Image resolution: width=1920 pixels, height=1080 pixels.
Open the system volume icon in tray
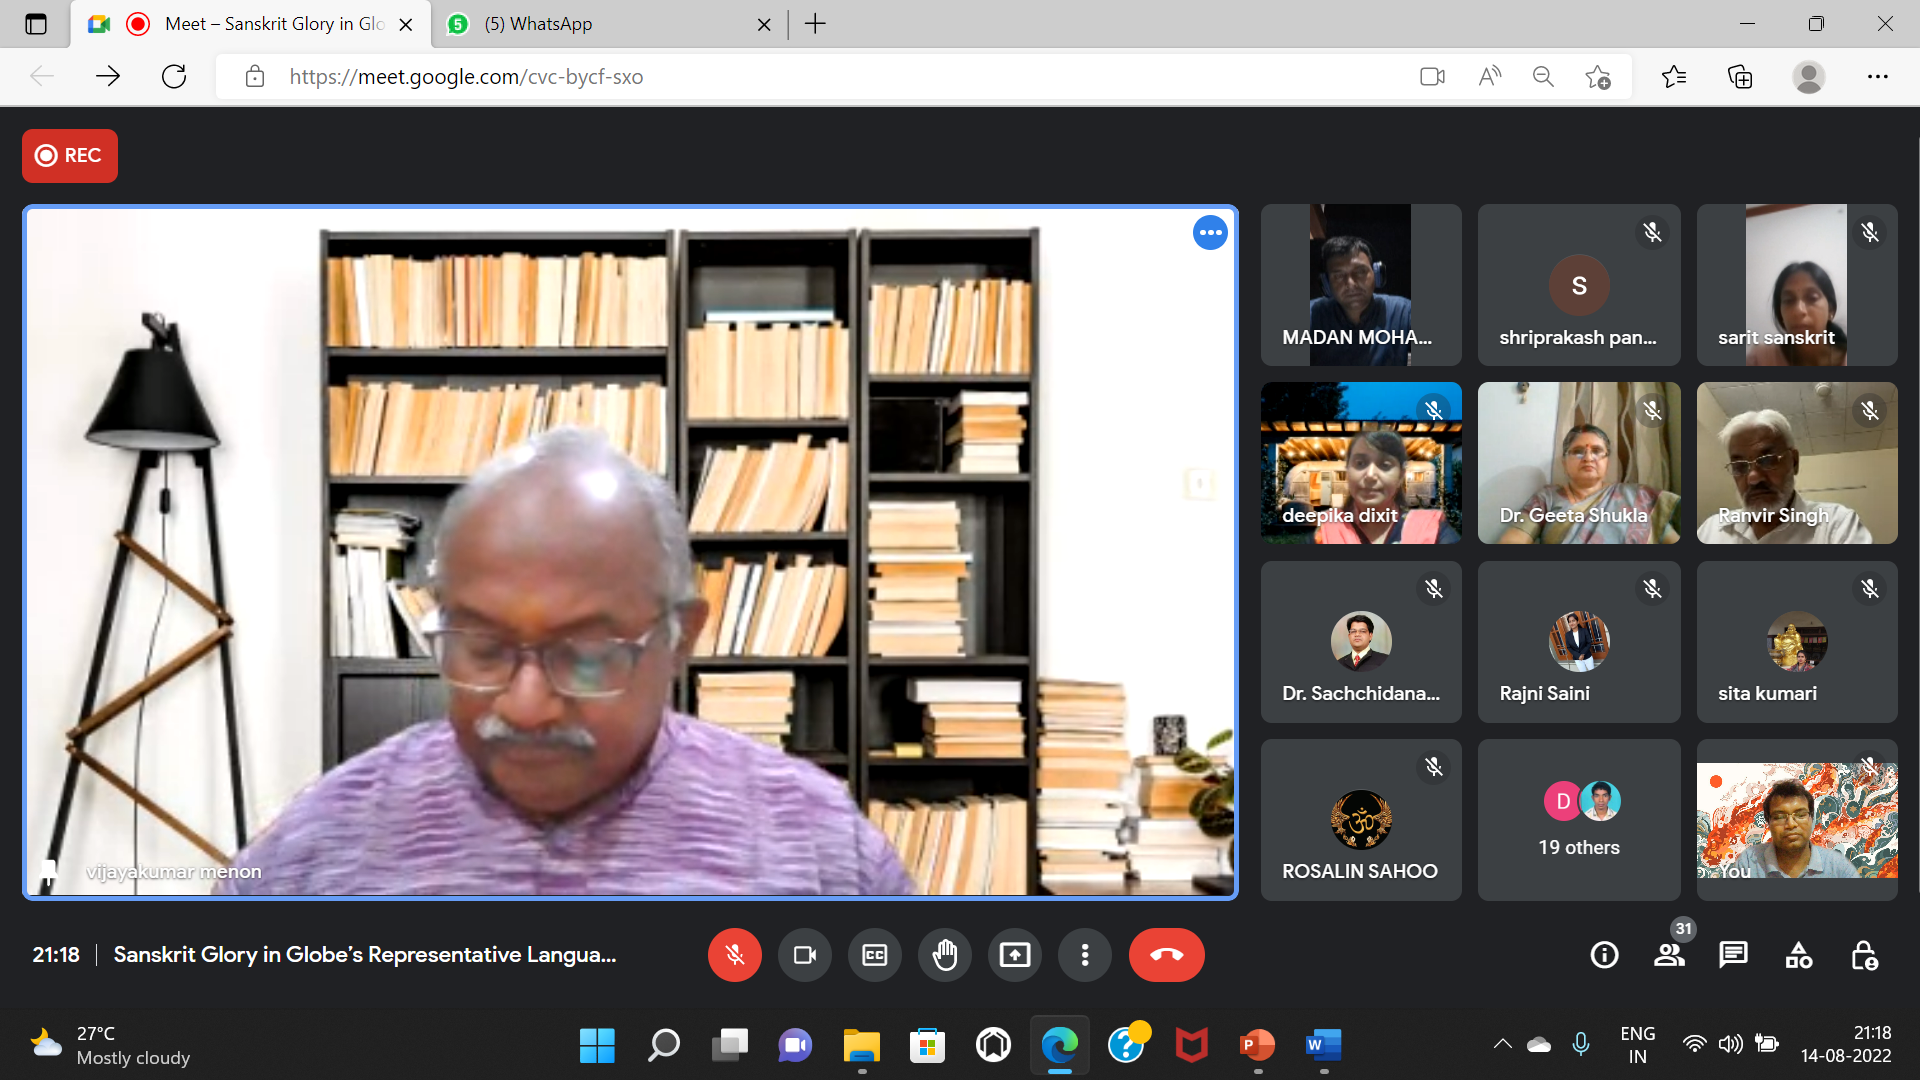coord(1730,1044)
